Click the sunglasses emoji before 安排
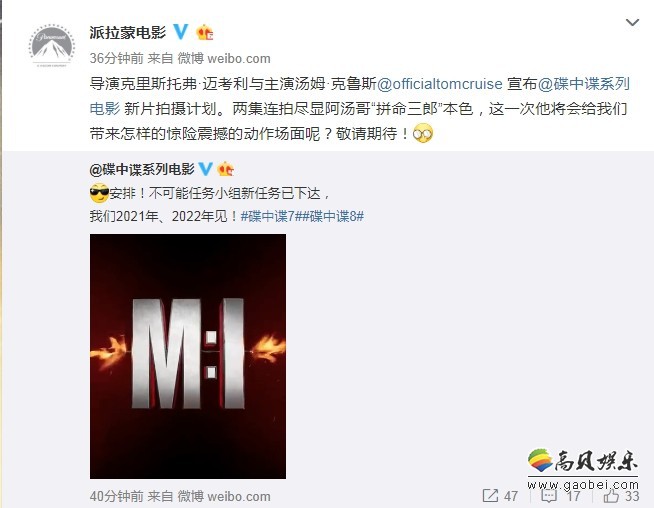The width and height of the screenshot is (654, 508). (99, 193)
